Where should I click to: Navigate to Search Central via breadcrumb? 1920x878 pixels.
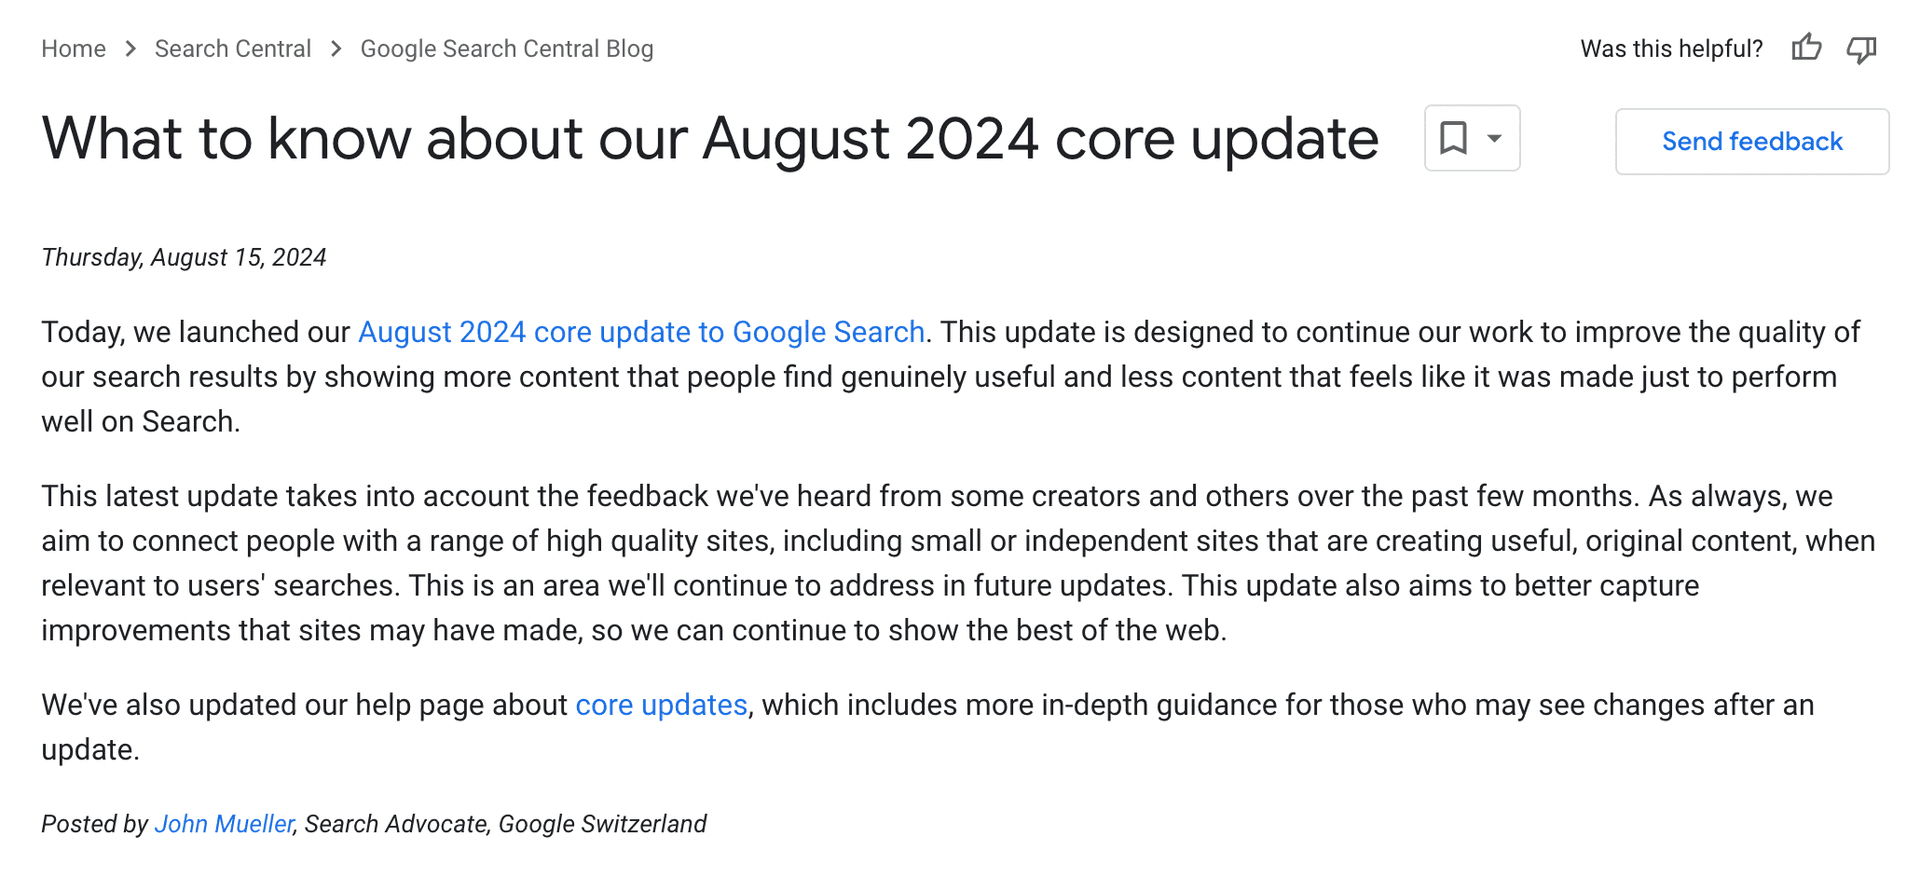click(x=232, y=48)
